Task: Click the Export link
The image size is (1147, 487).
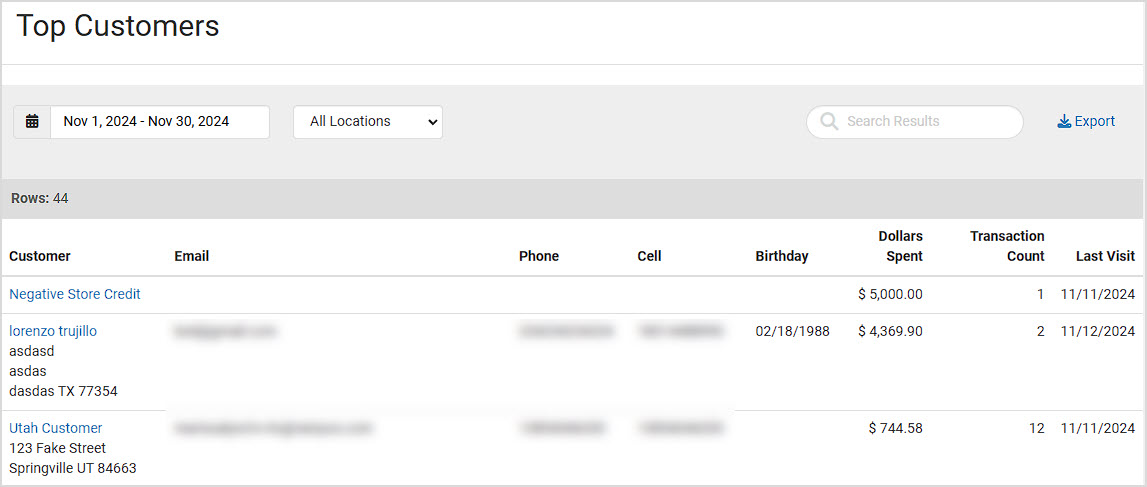Action: click(x=1086, y=121)
